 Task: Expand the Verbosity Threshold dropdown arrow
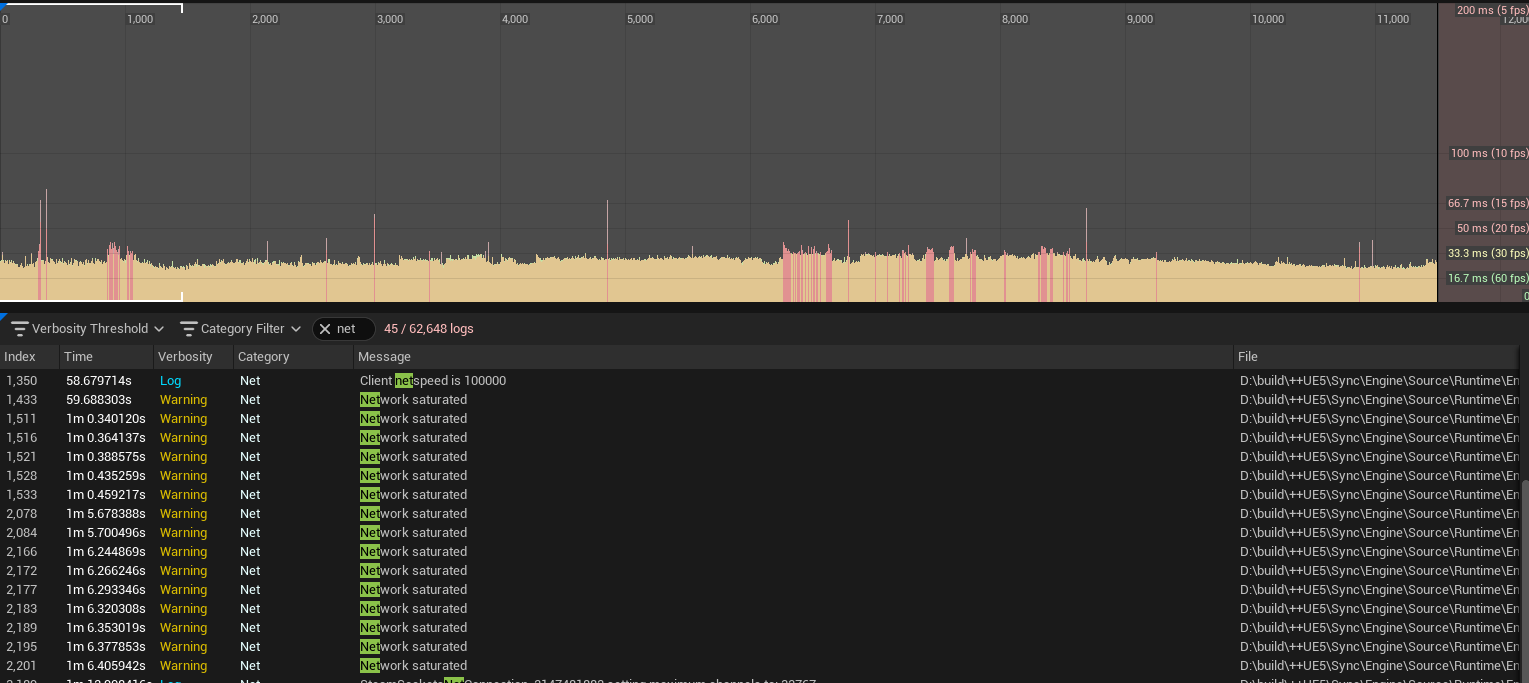159,329
